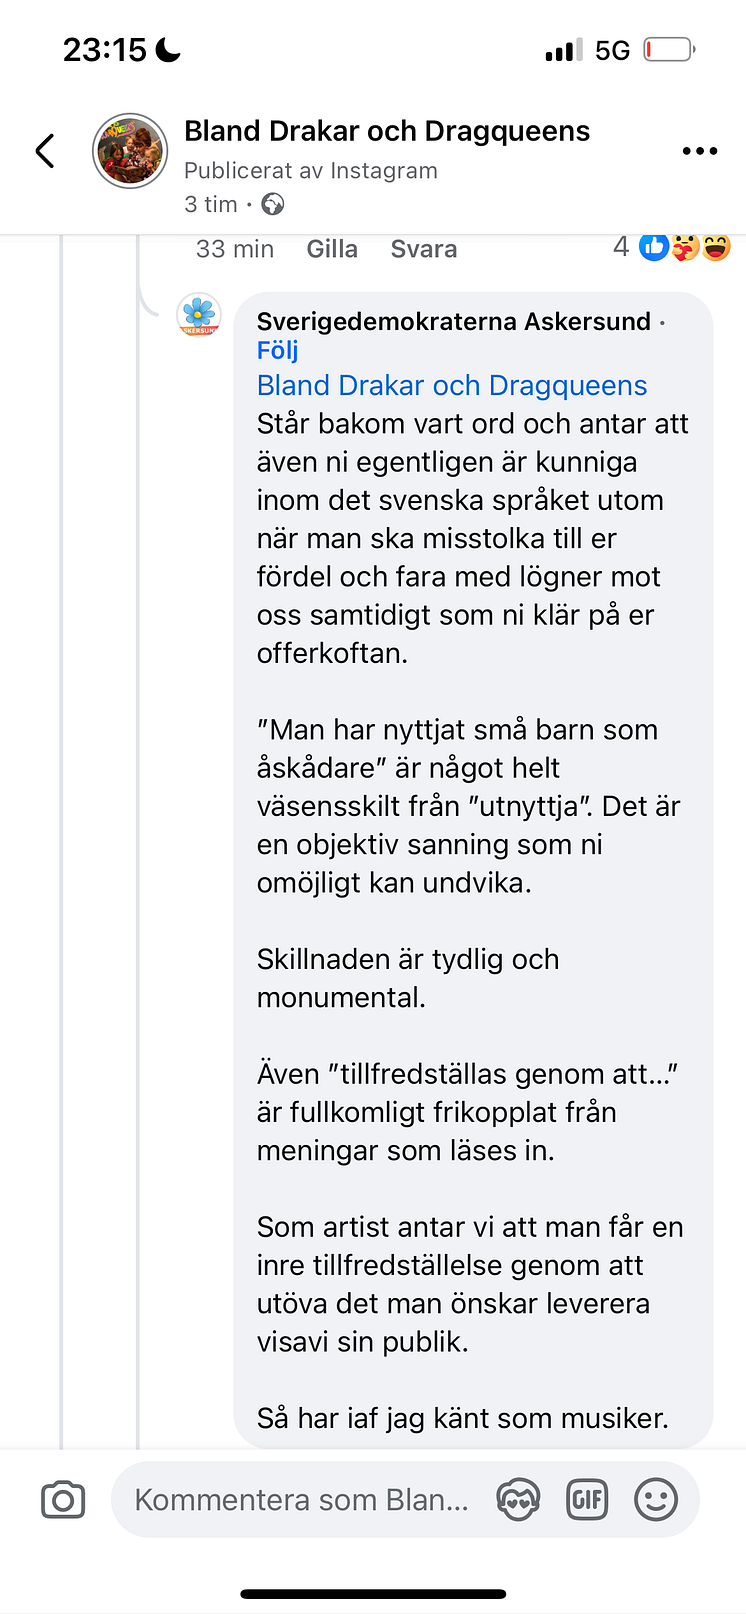Screen dimensions: 746x1614
Task: Tap the care hug reaction emoji
Action: pyautogui.click(x=685, y=247)
